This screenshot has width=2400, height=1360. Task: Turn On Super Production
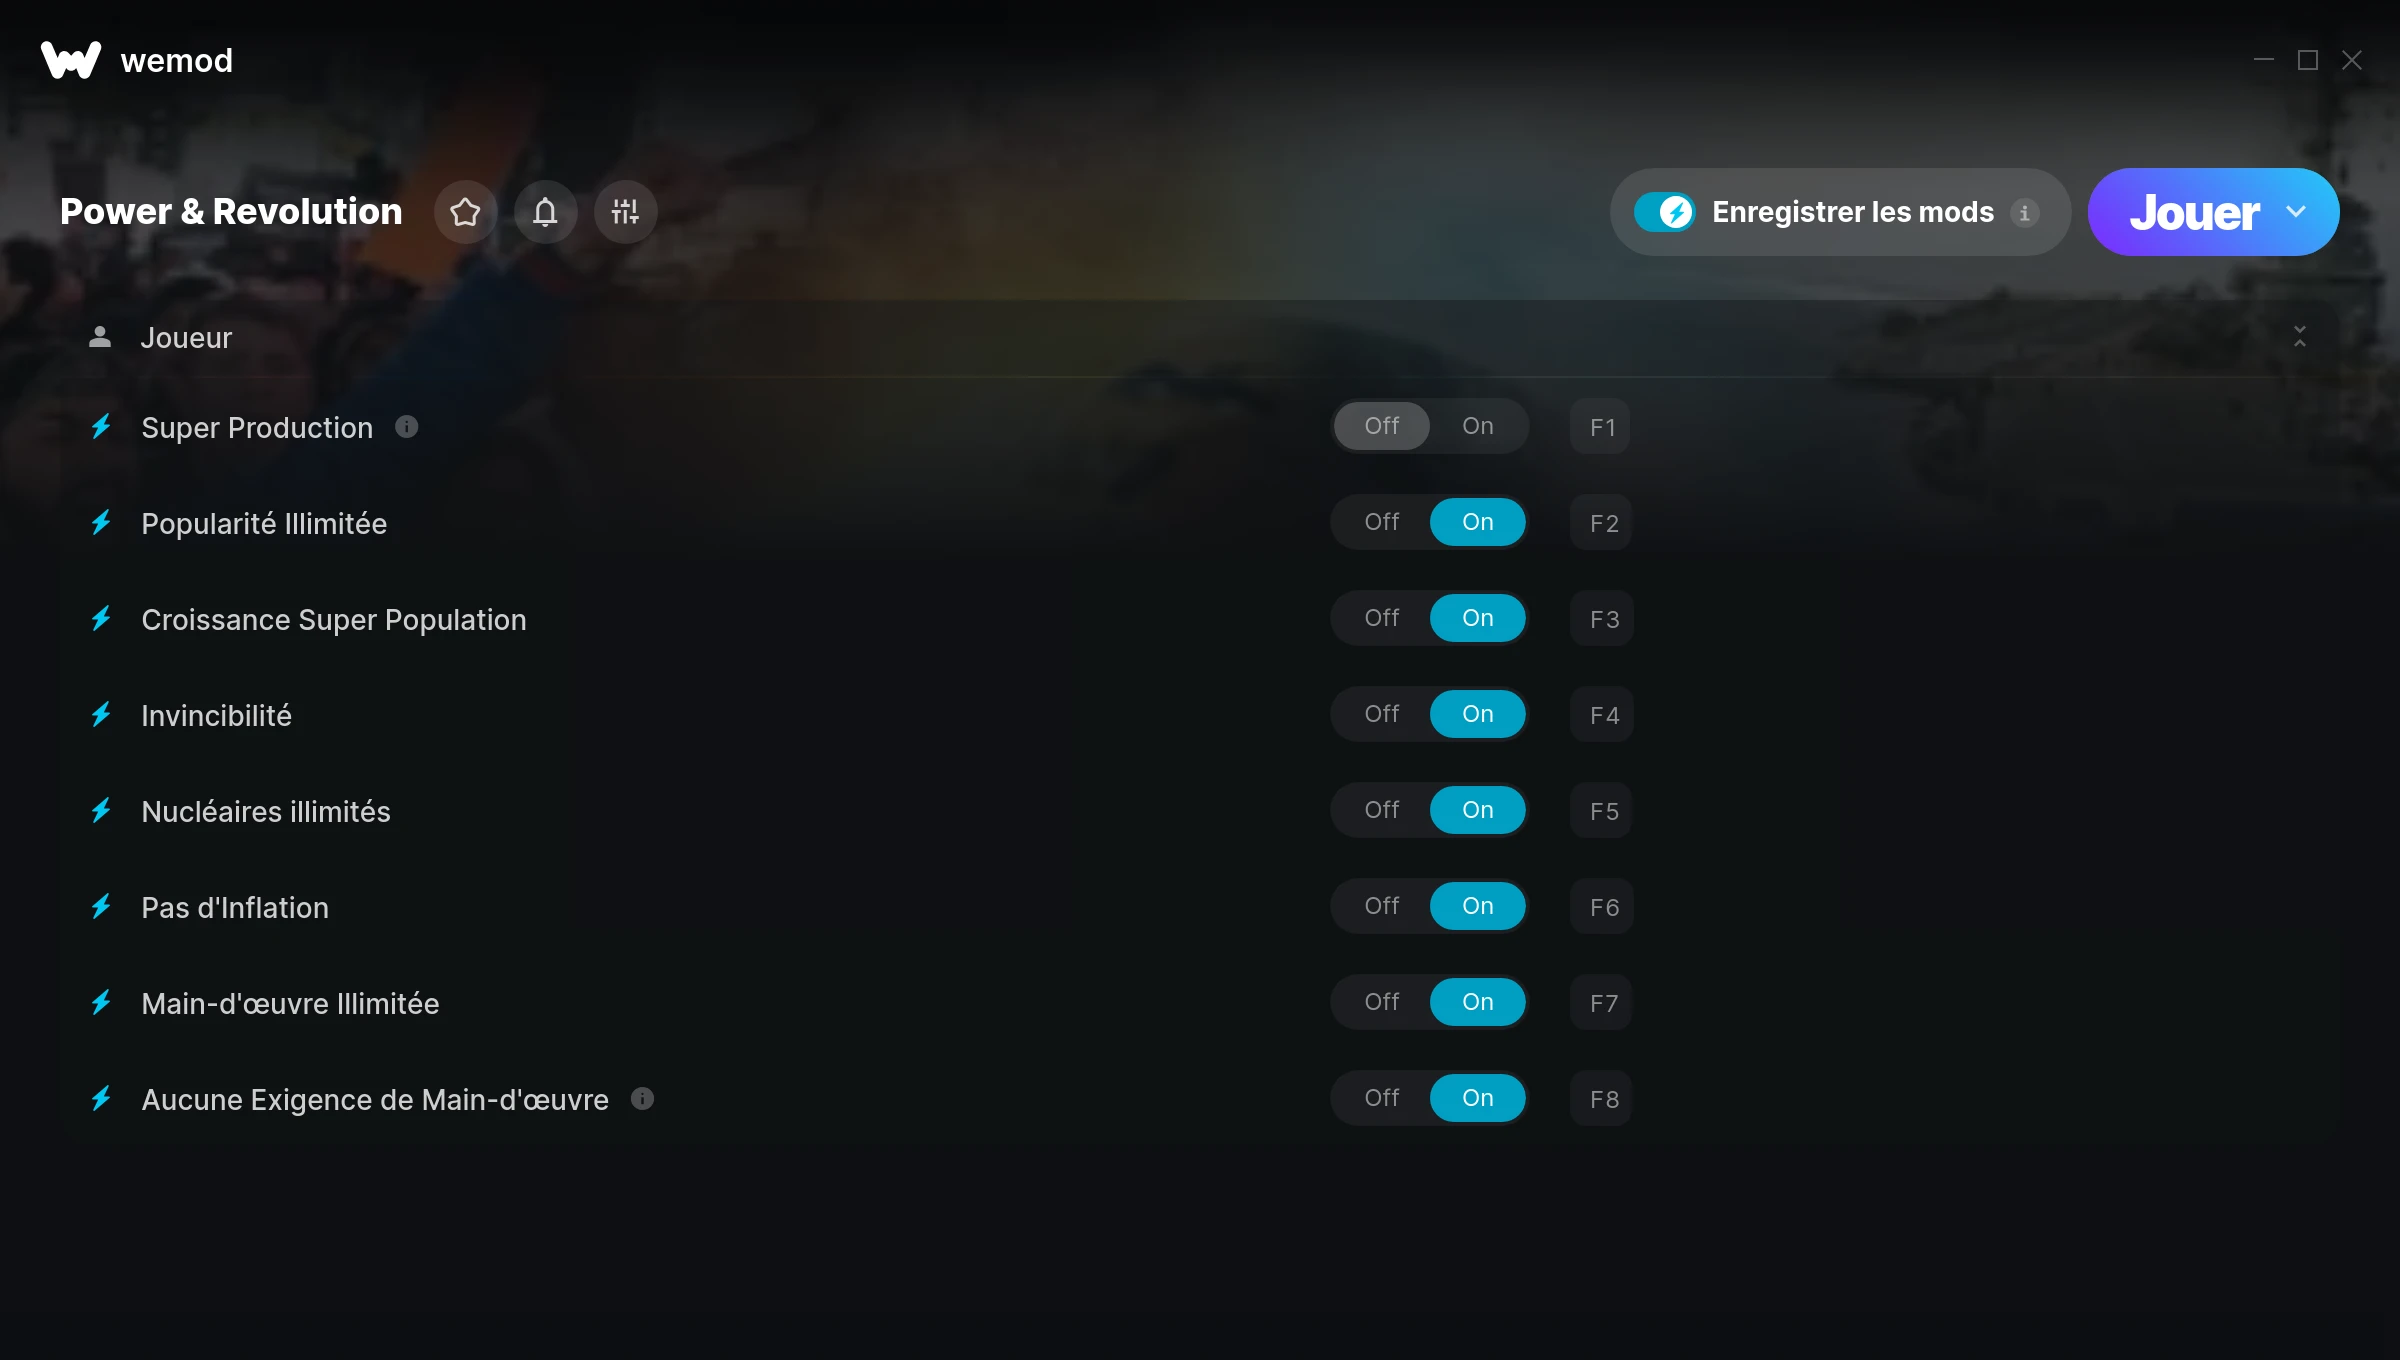[1478, 426]
